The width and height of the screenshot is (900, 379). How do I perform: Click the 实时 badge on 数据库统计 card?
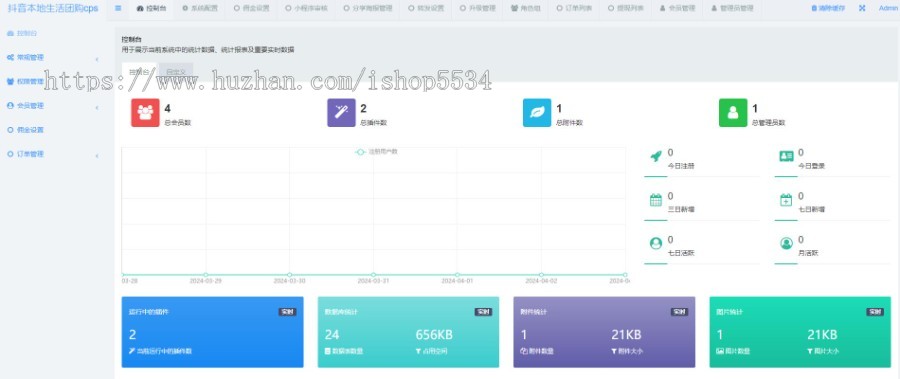click(483, 312)
